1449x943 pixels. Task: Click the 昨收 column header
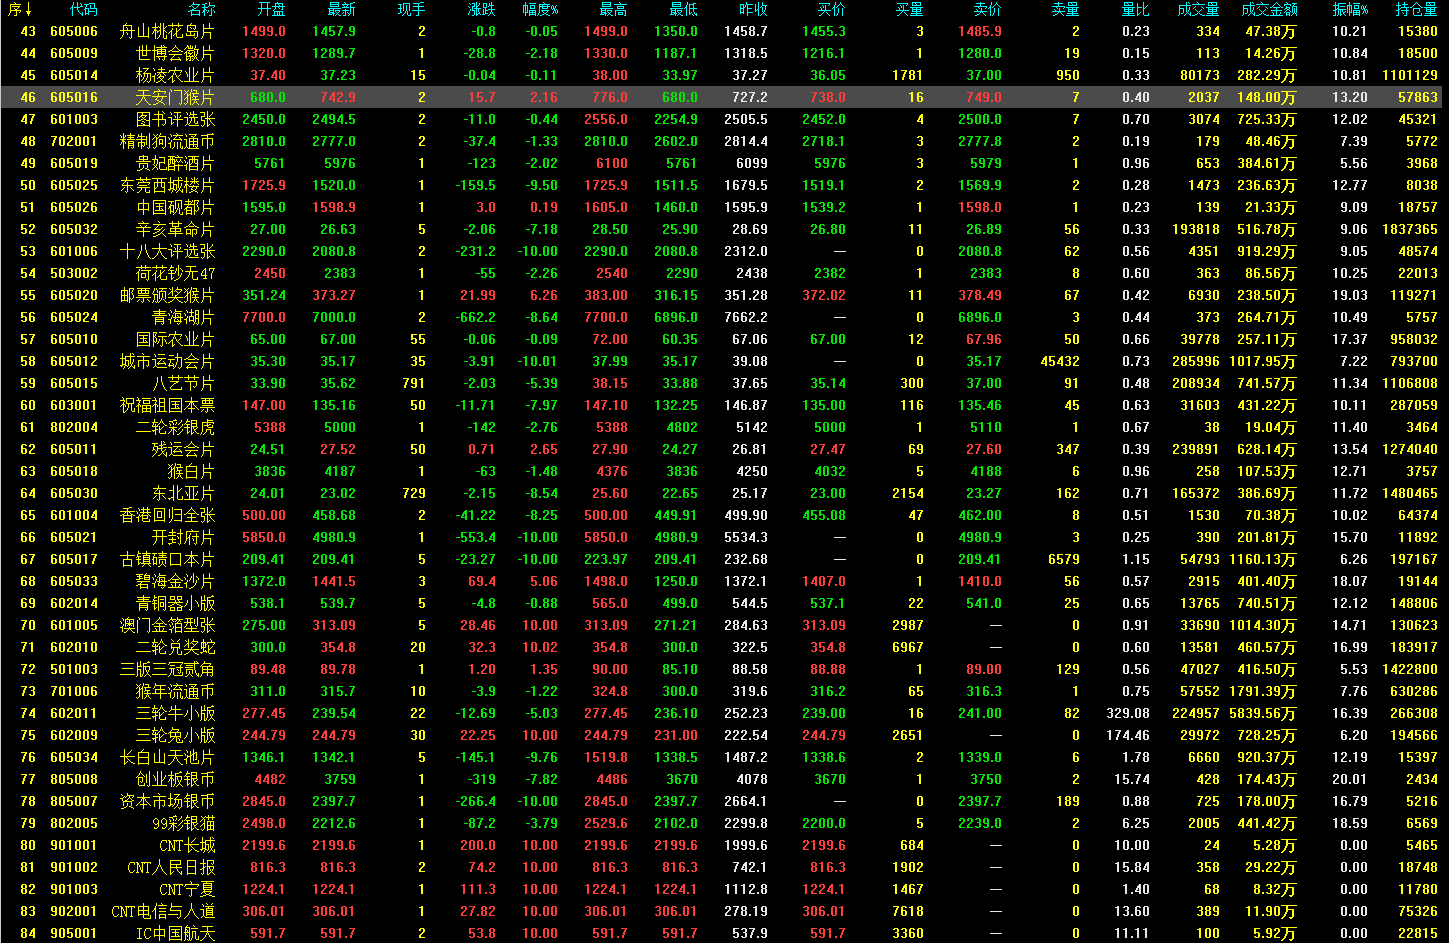tap(753, 9)
